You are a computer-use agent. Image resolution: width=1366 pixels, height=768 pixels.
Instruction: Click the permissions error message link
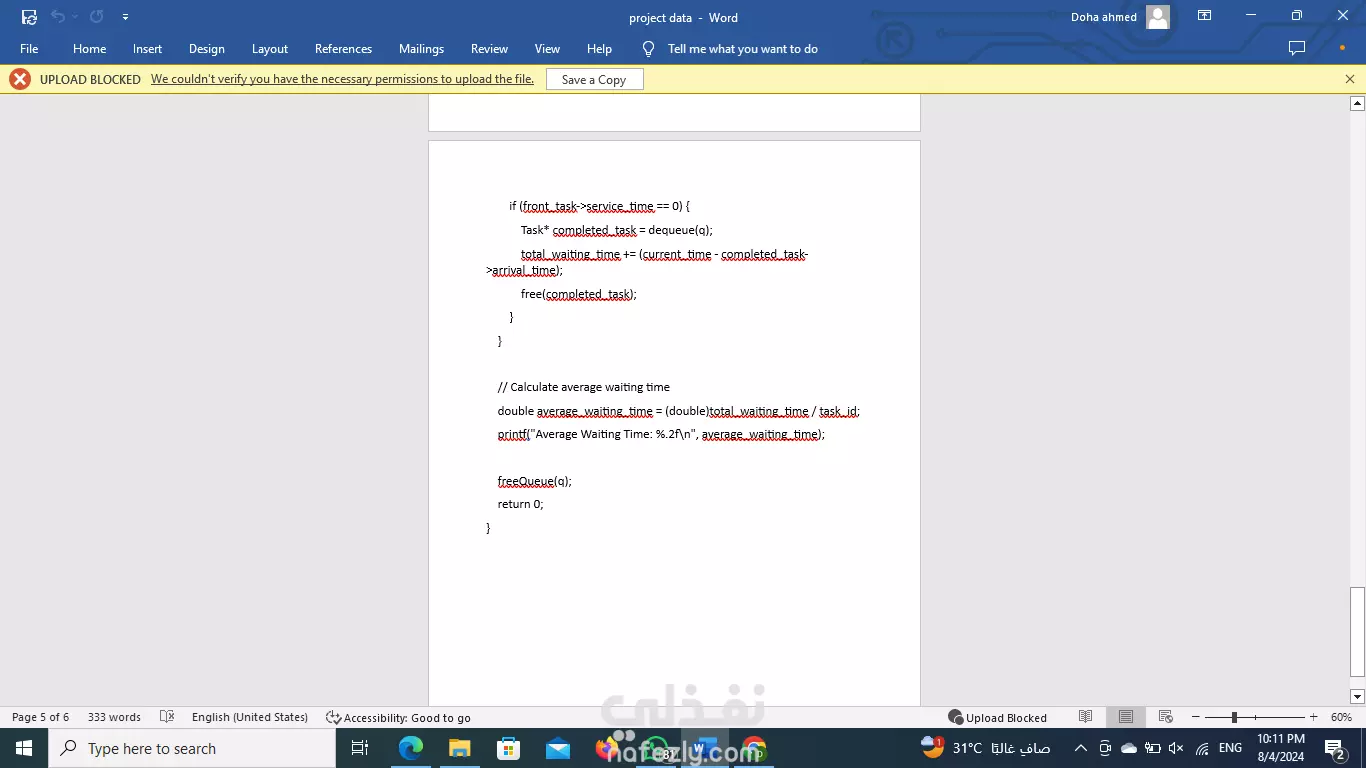click(342, 79)
